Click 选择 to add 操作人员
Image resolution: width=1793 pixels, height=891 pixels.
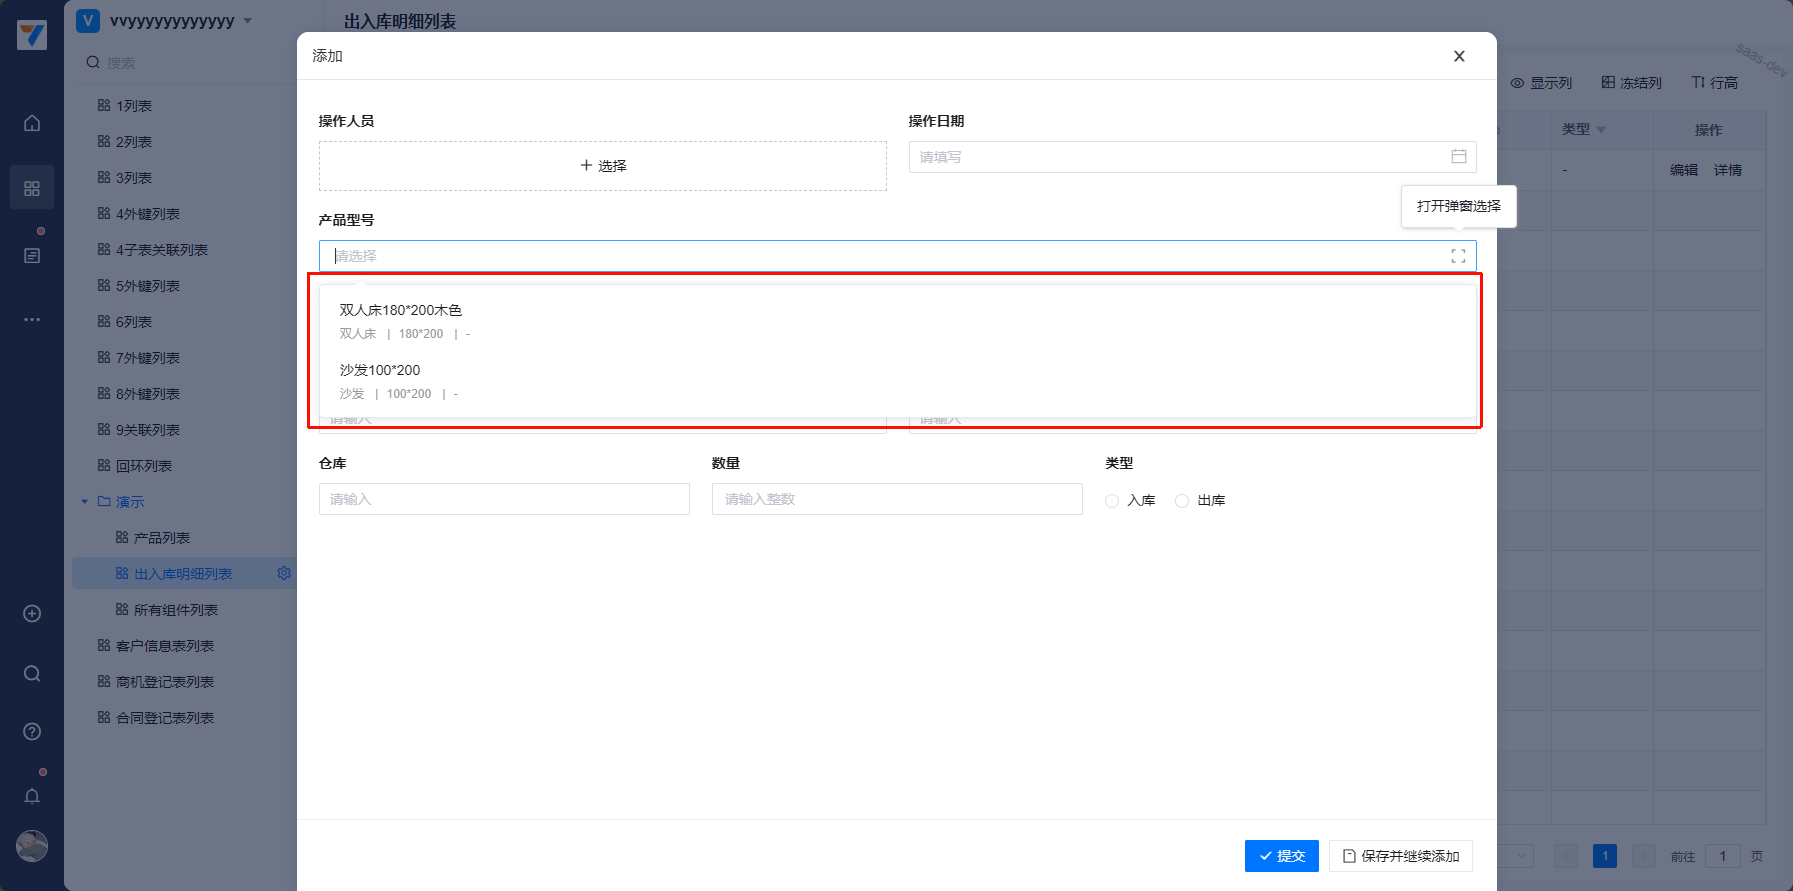(603, 166)
